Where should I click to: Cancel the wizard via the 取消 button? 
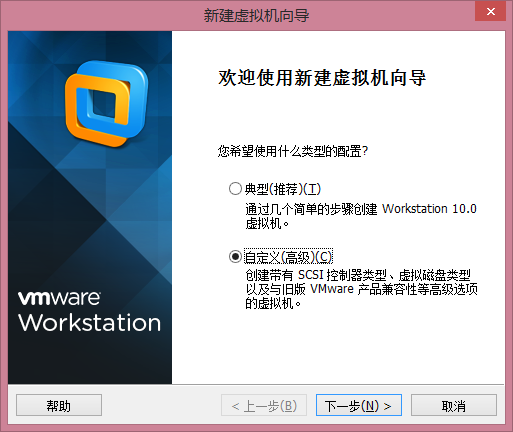pos(454,405)
